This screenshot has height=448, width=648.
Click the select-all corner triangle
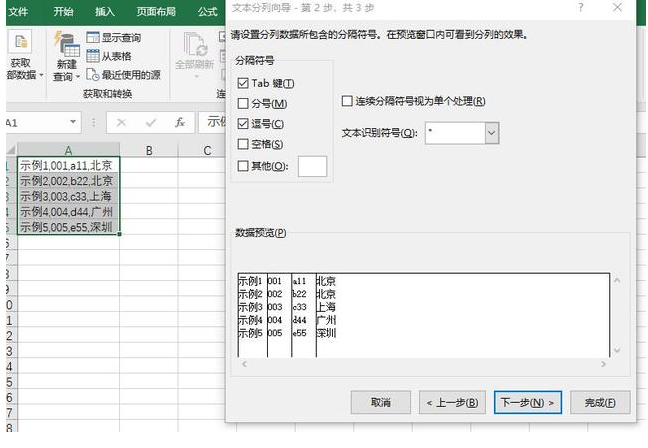(11, 150)
